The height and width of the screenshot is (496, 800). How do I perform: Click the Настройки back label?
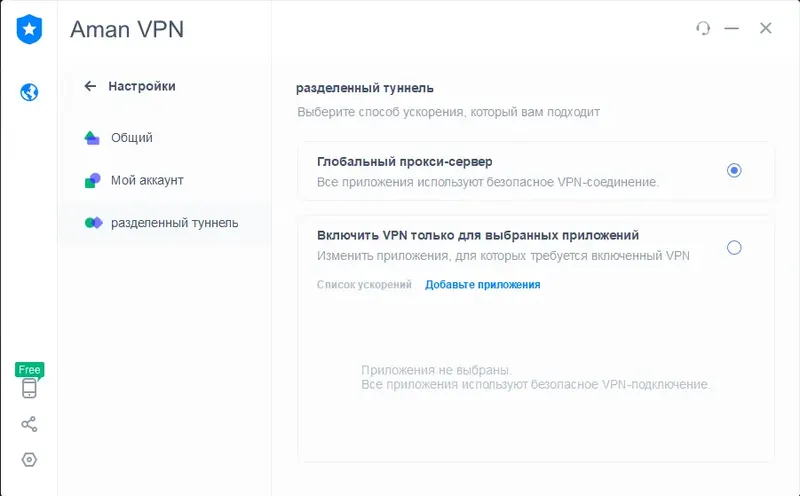(142, 86)
